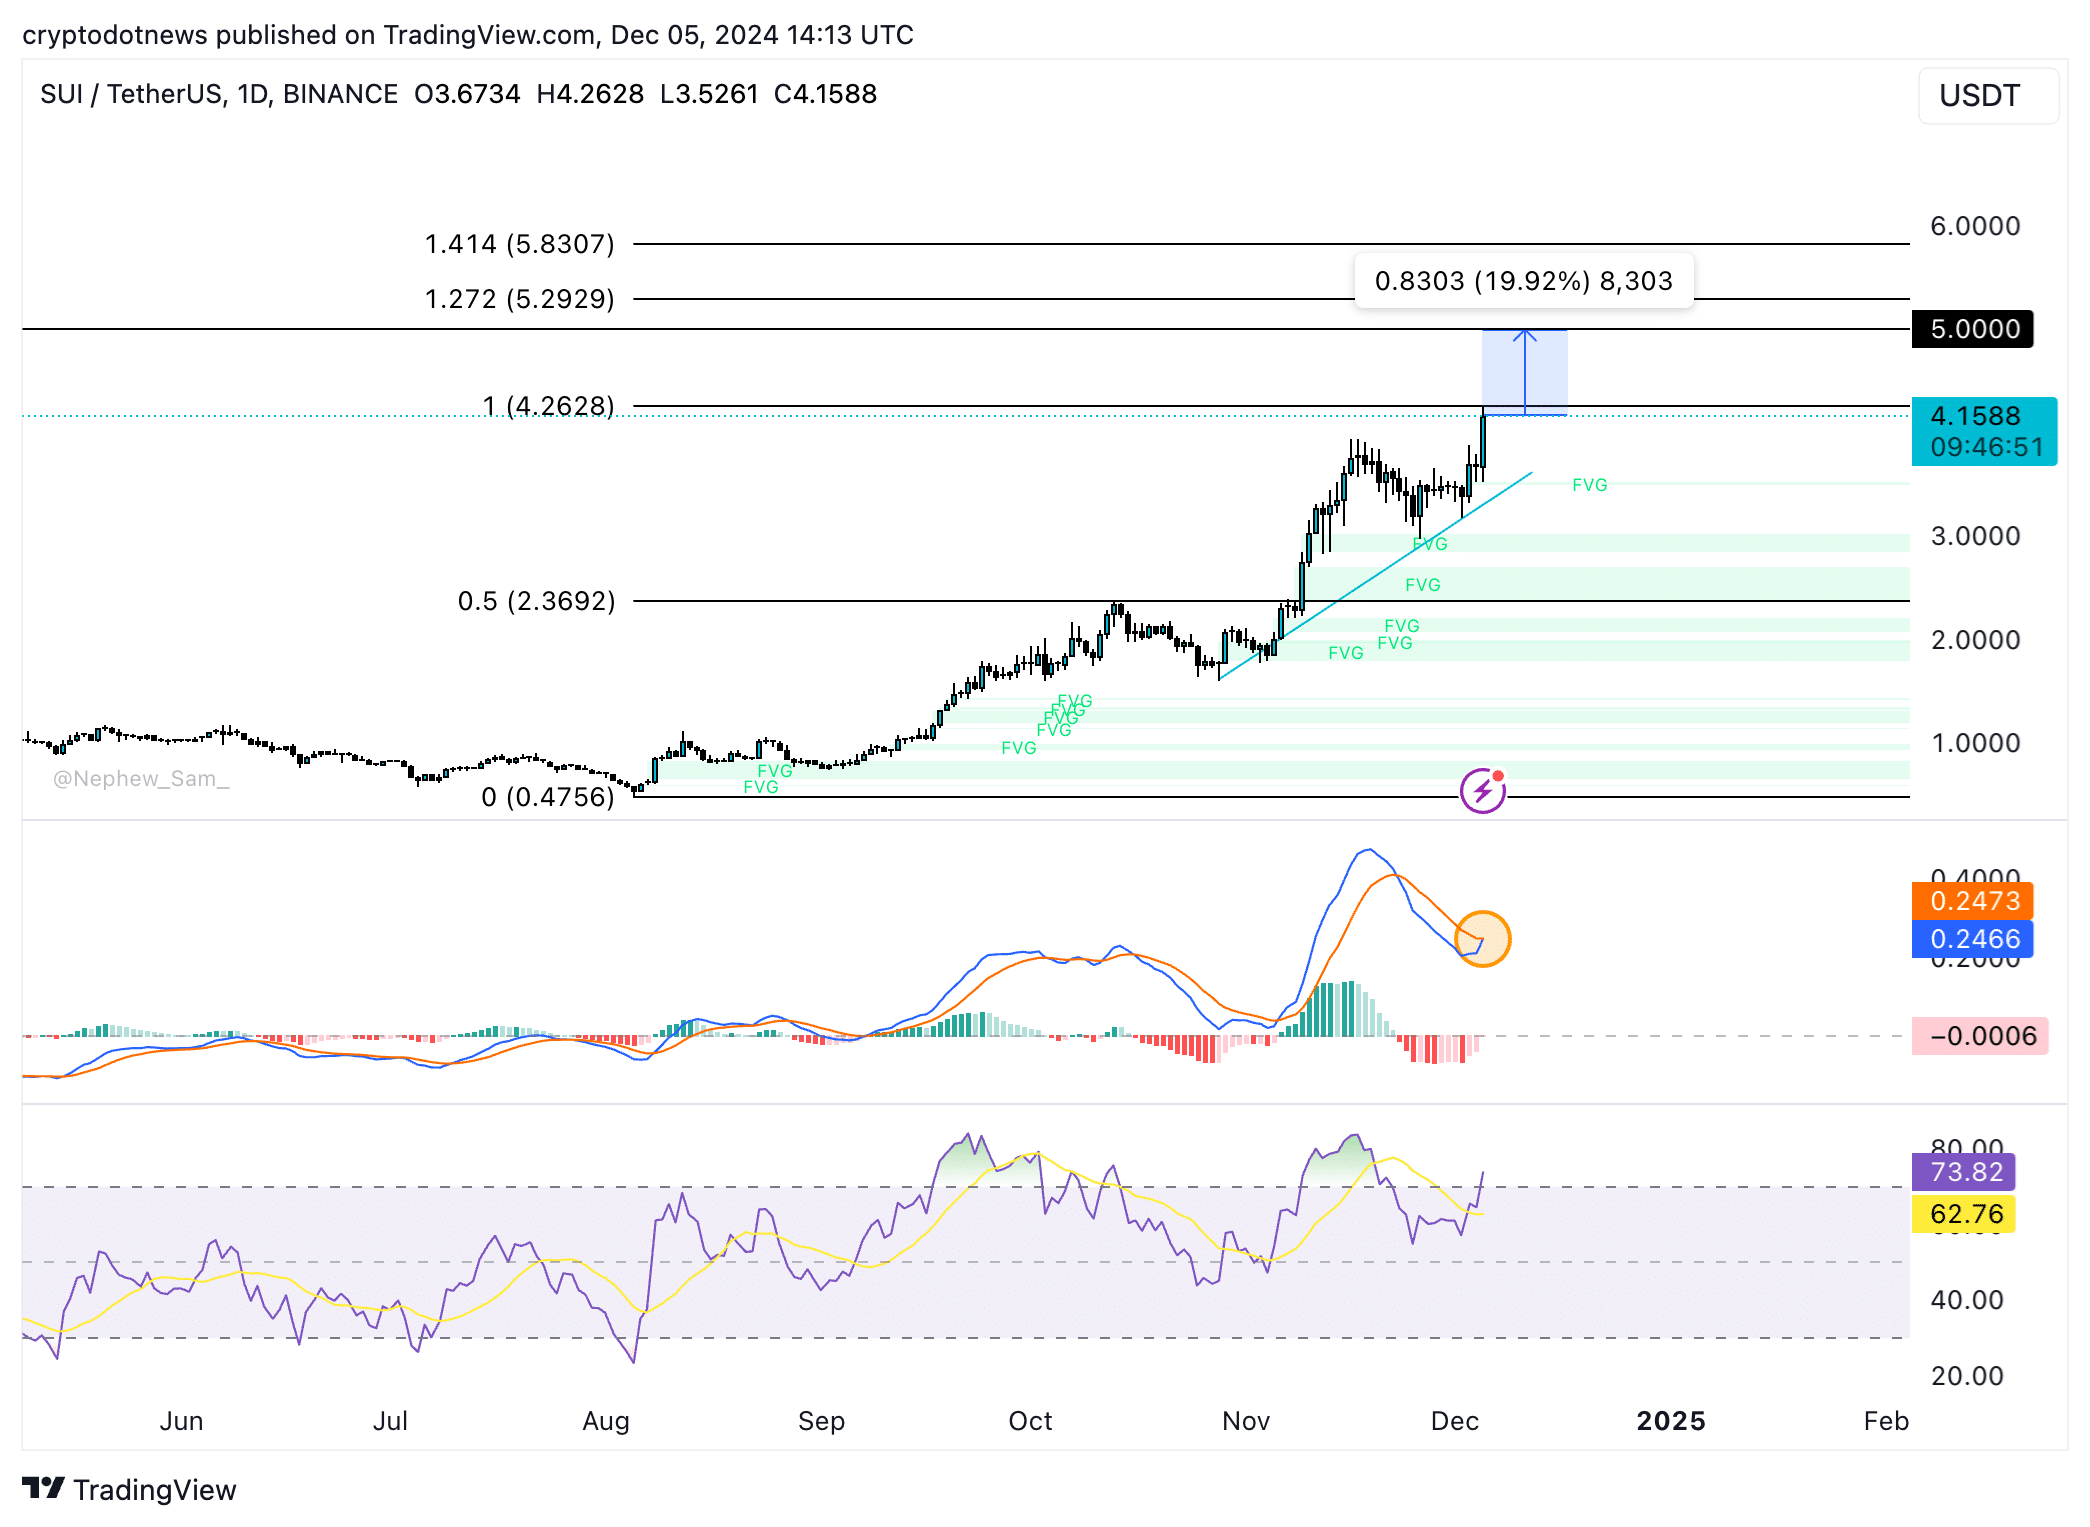2090x1527 pixels.
Task: Click the orange MACD signal value 0.2473
Action: coord(1972,900)
